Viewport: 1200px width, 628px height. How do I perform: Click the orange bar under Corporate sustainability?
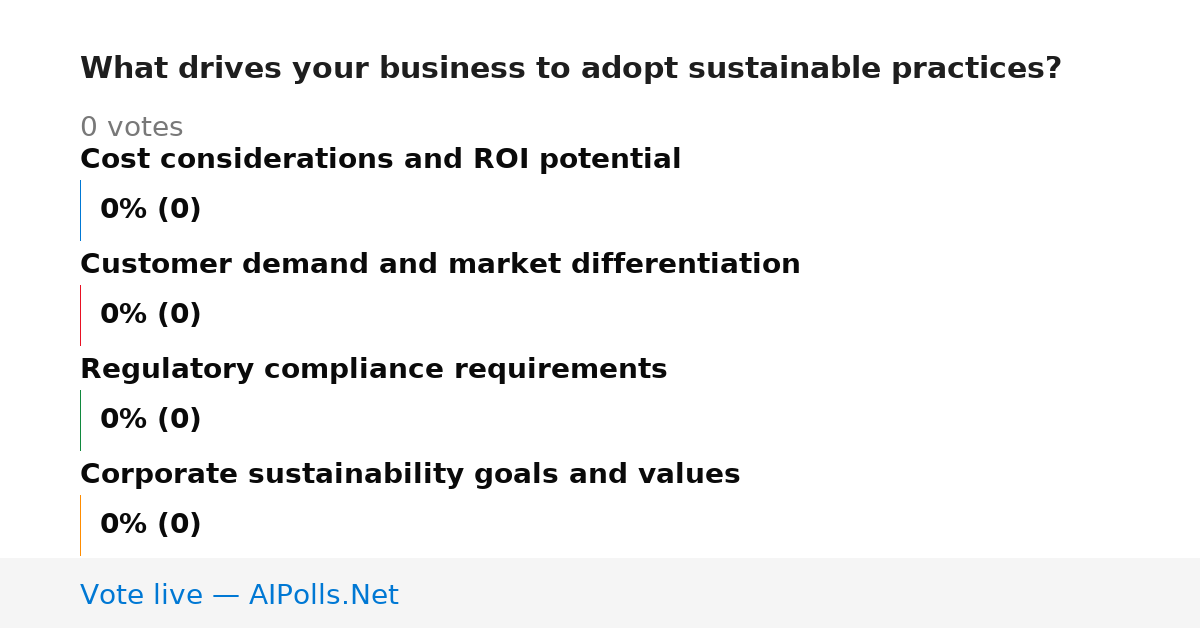(x=81, y=525)
